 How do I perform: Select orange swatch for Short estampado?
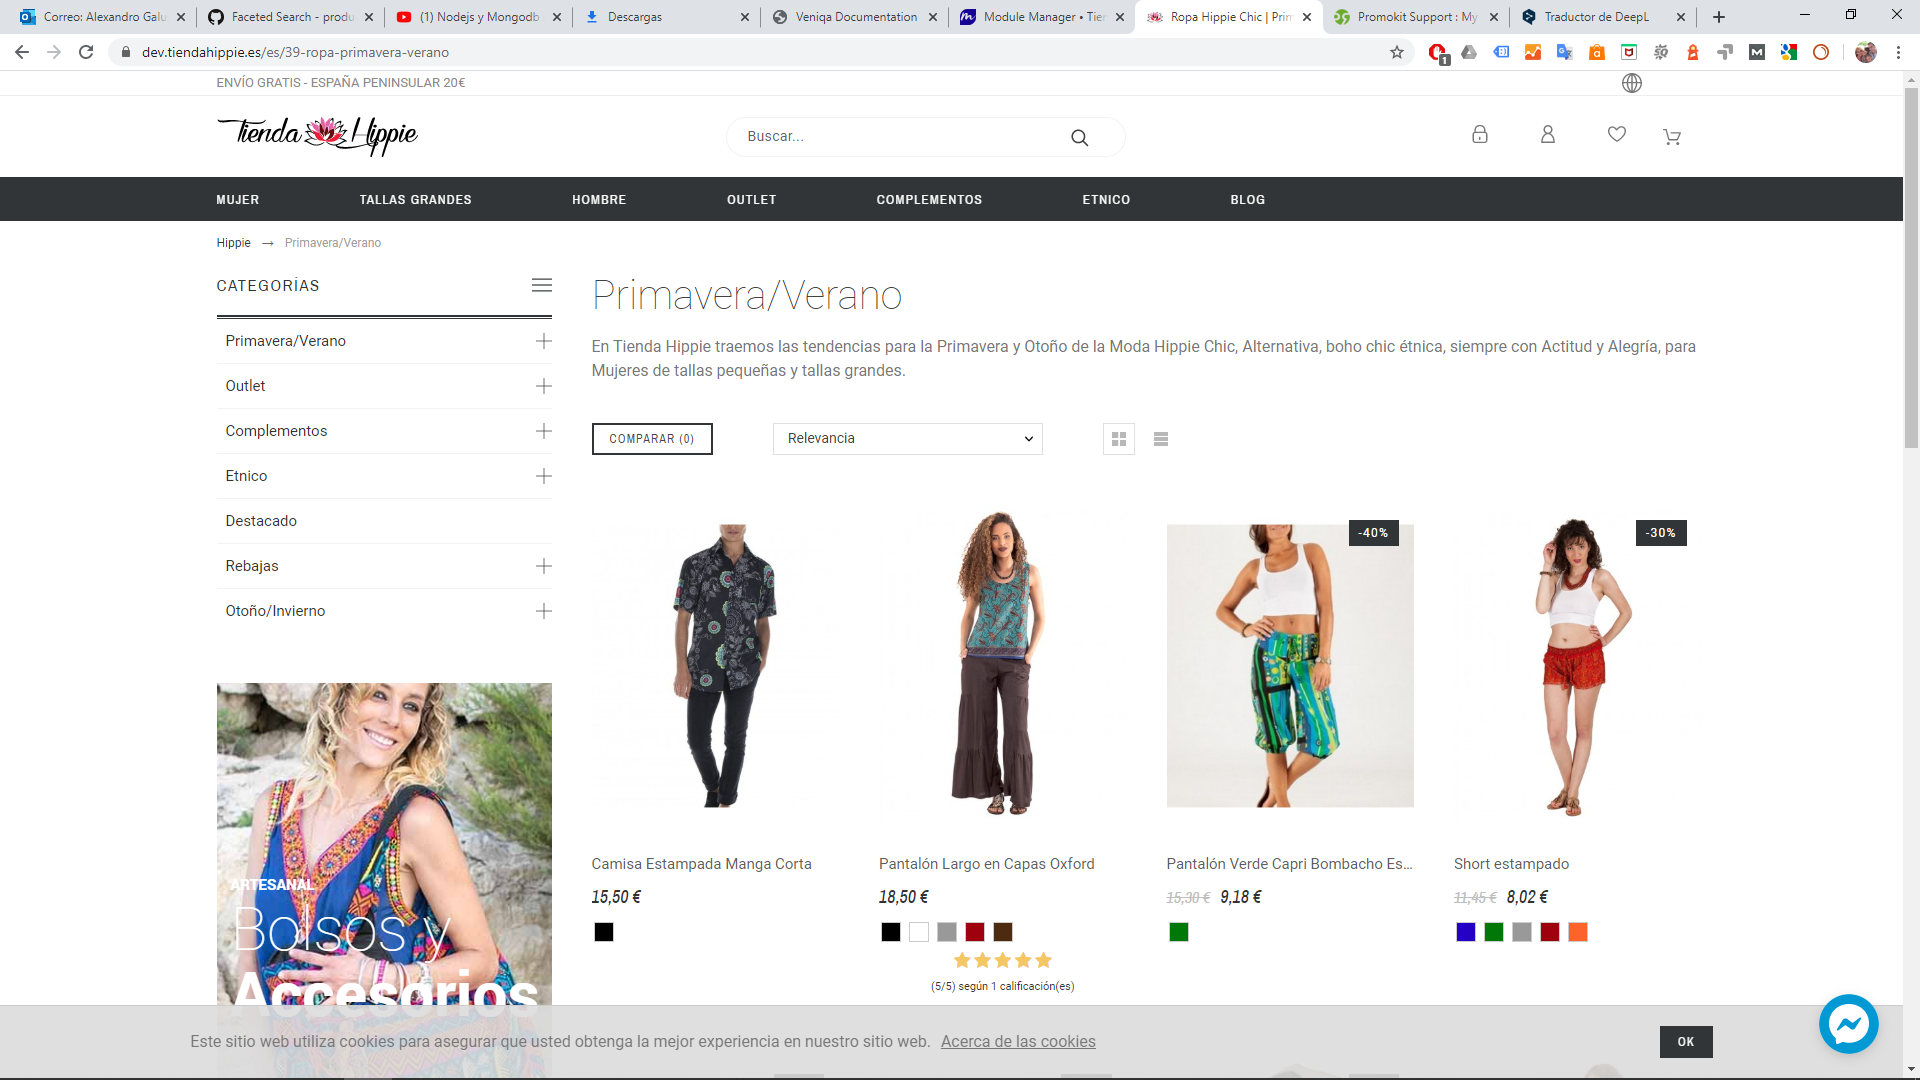pyautogui.click(x=1578, y=932)
